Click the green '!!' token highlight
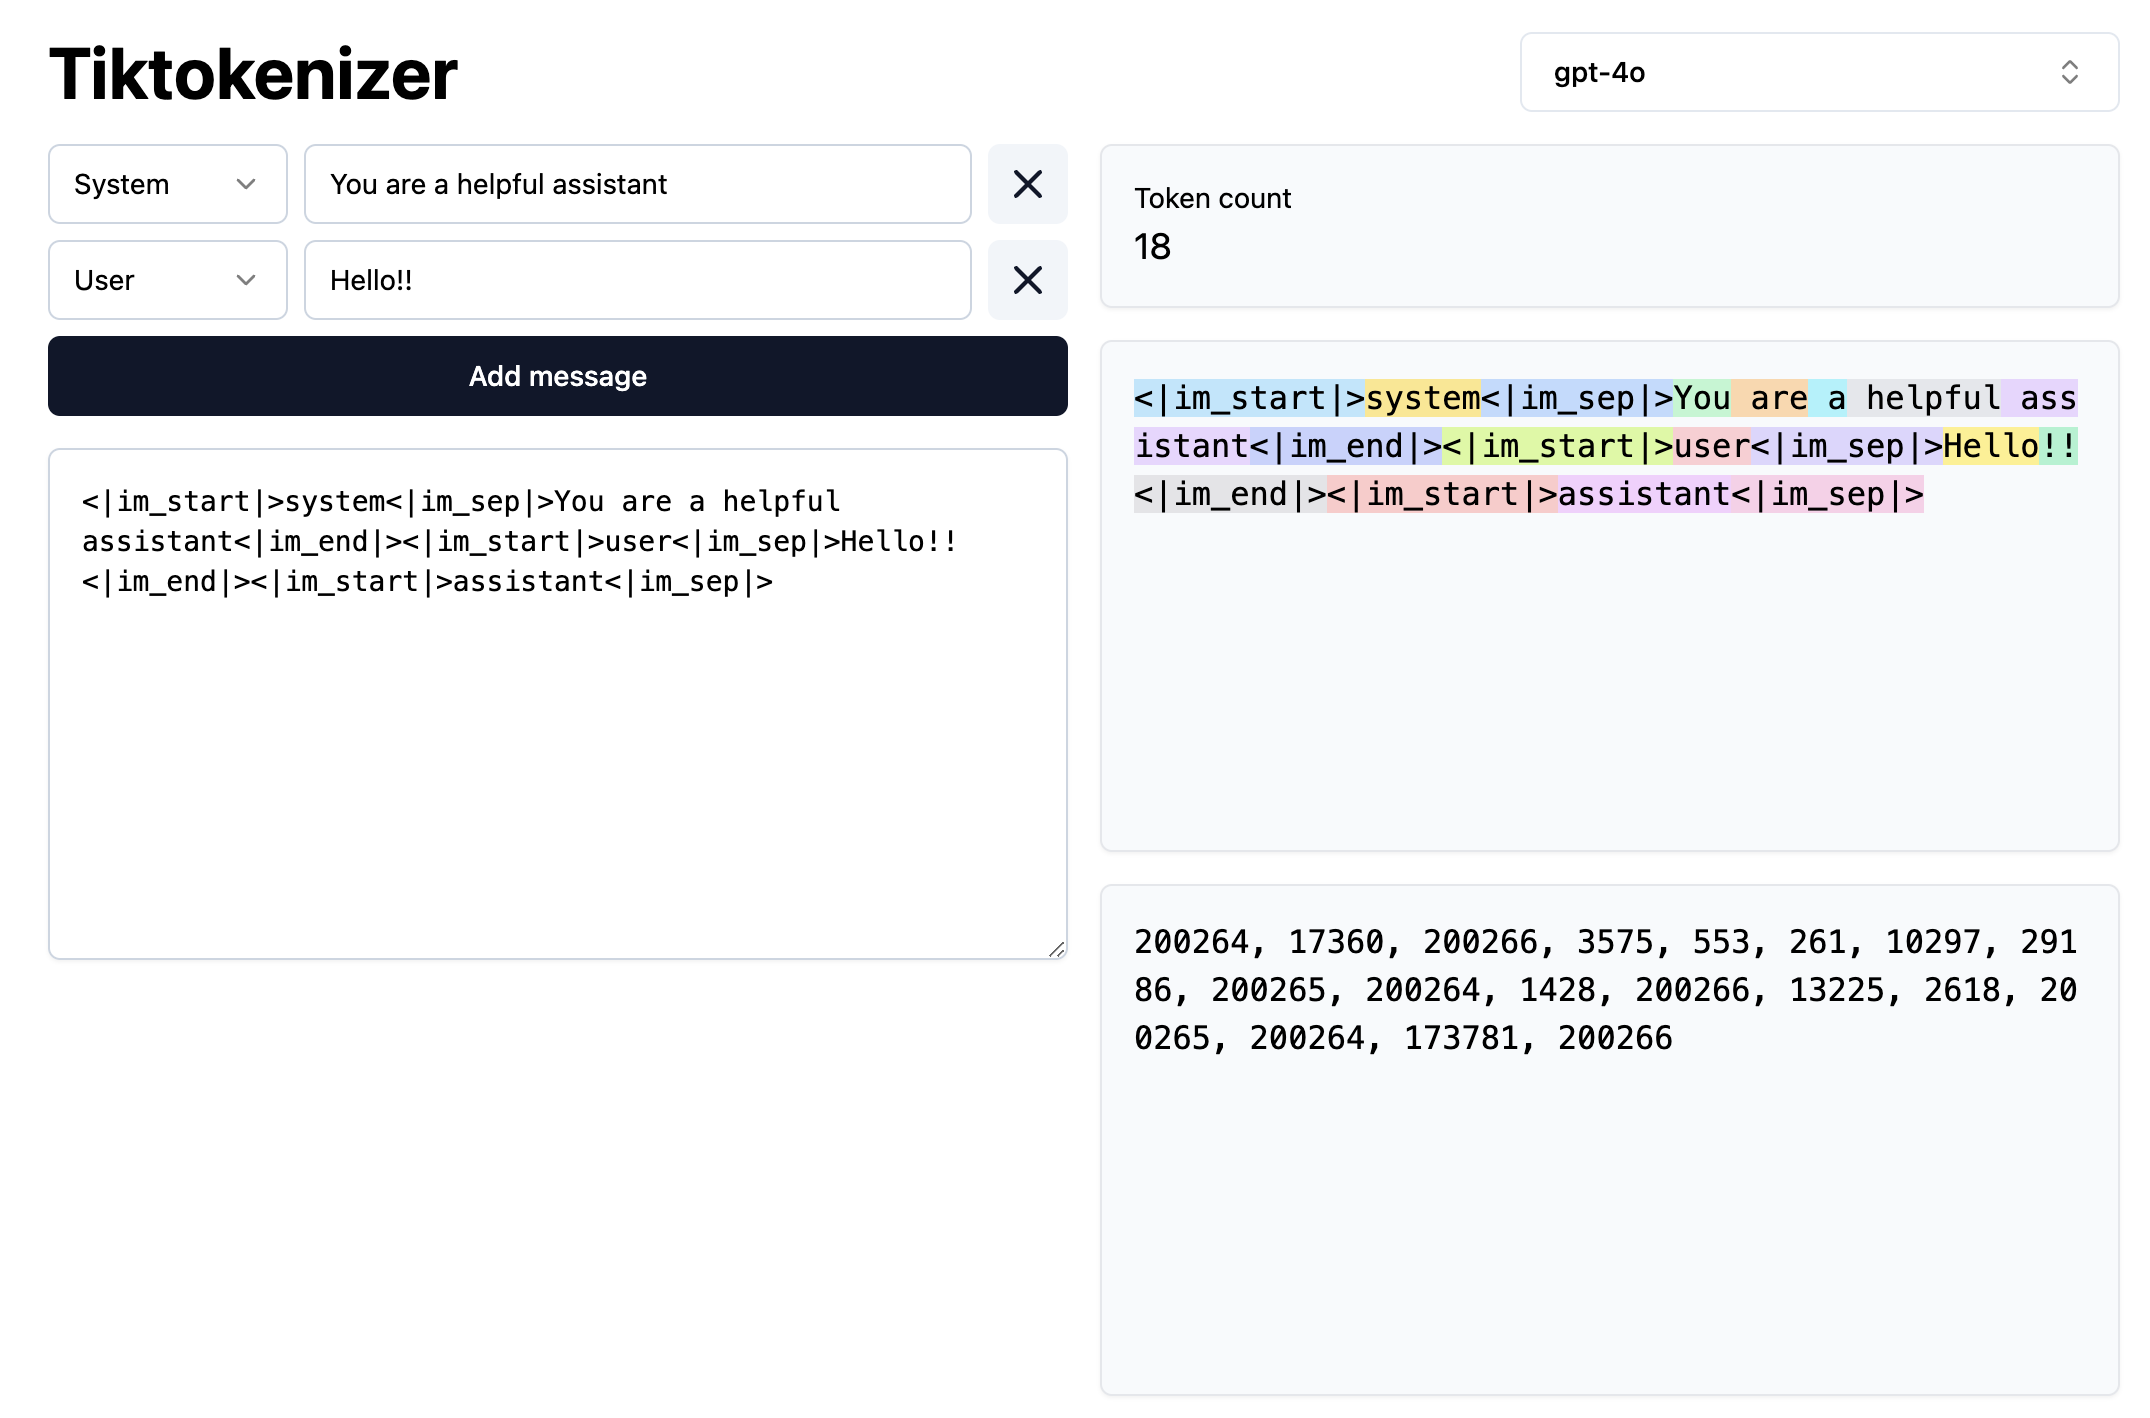This screenshot has height=1418, width=2150. pos(2058,446)
